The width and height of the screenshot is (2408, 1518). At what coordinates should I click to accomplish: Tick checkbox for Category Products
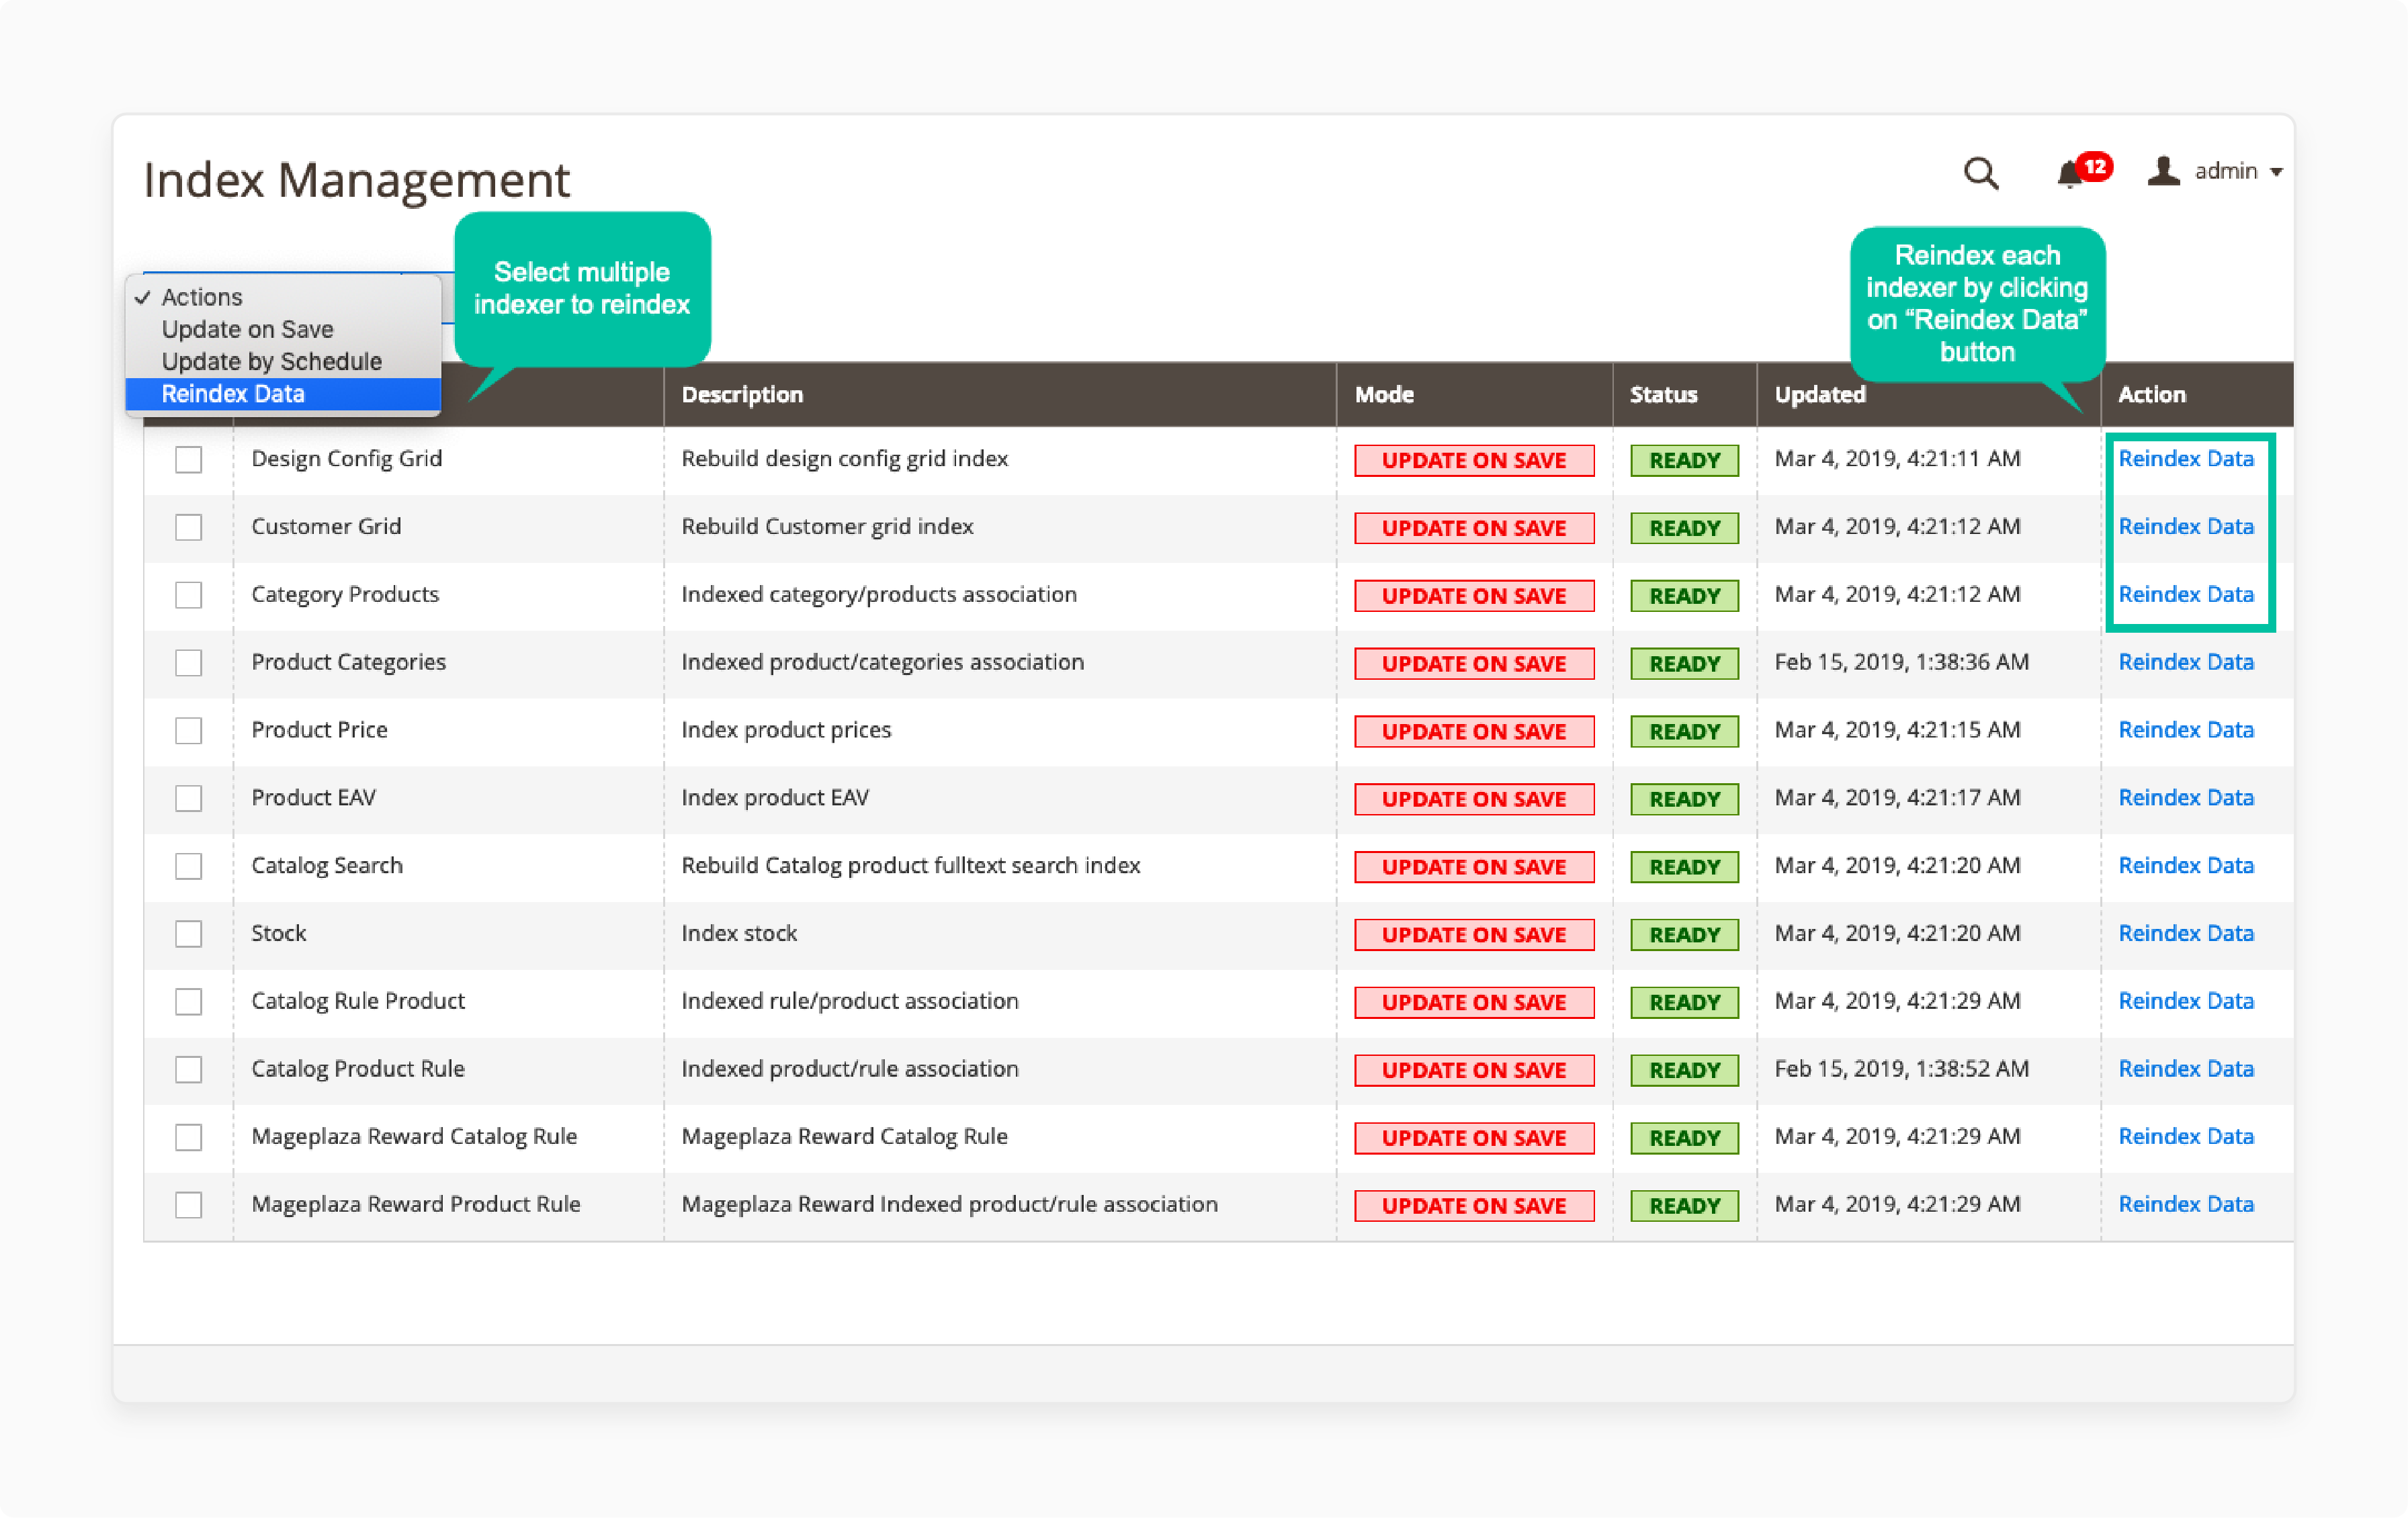188,595
